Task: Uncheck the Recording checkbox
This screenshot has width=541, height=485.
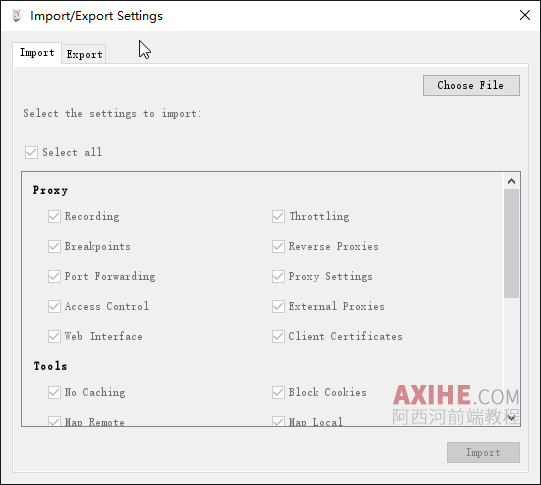Action: (54, 217)
